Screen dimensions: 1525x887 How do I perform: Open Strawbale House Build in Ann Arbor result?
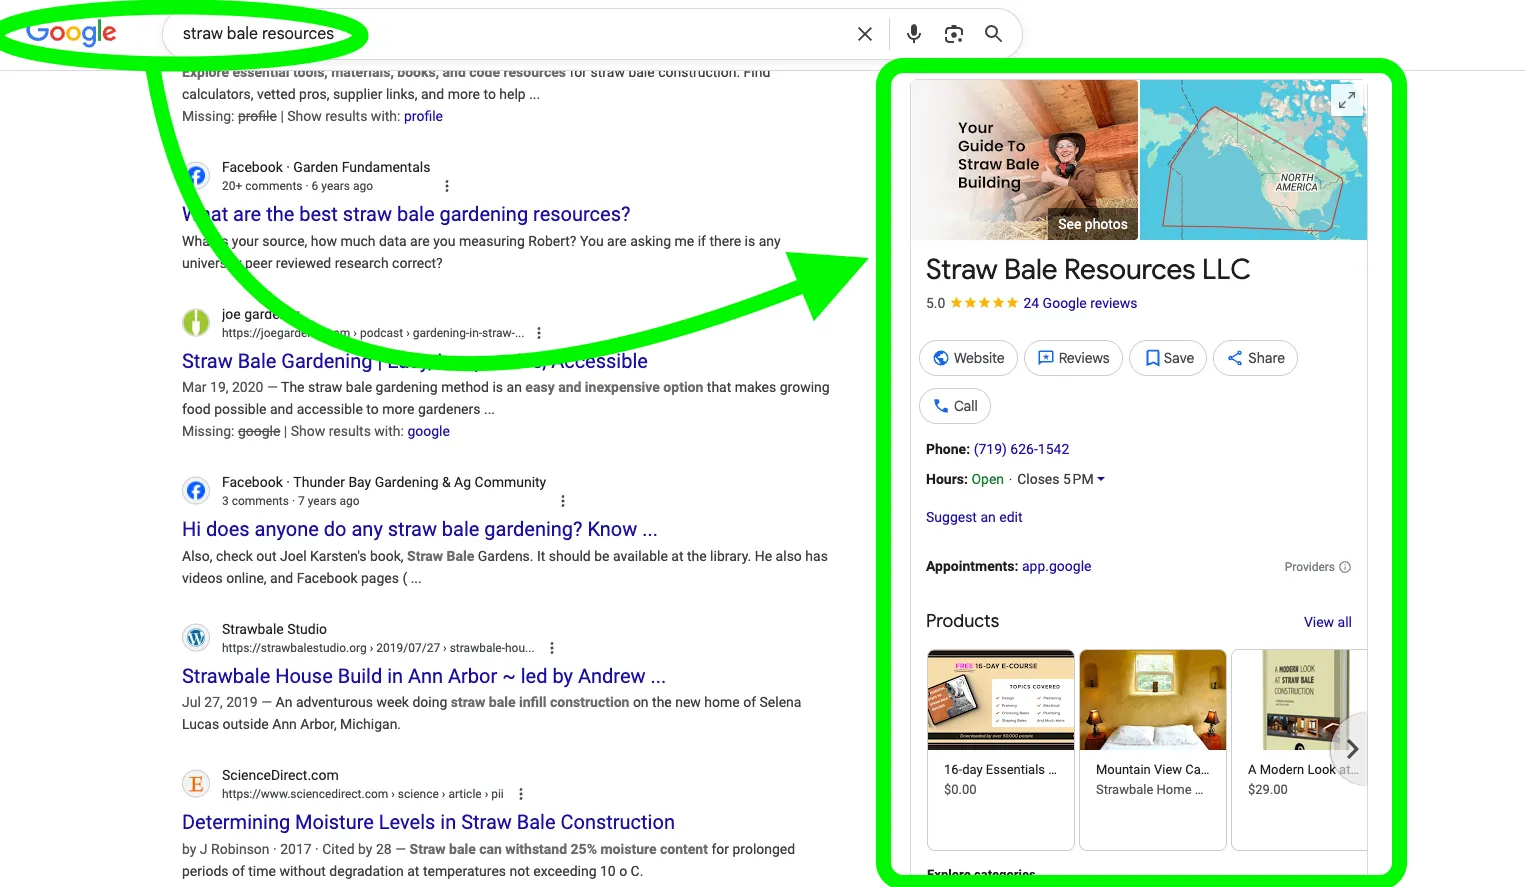point(424,676)
